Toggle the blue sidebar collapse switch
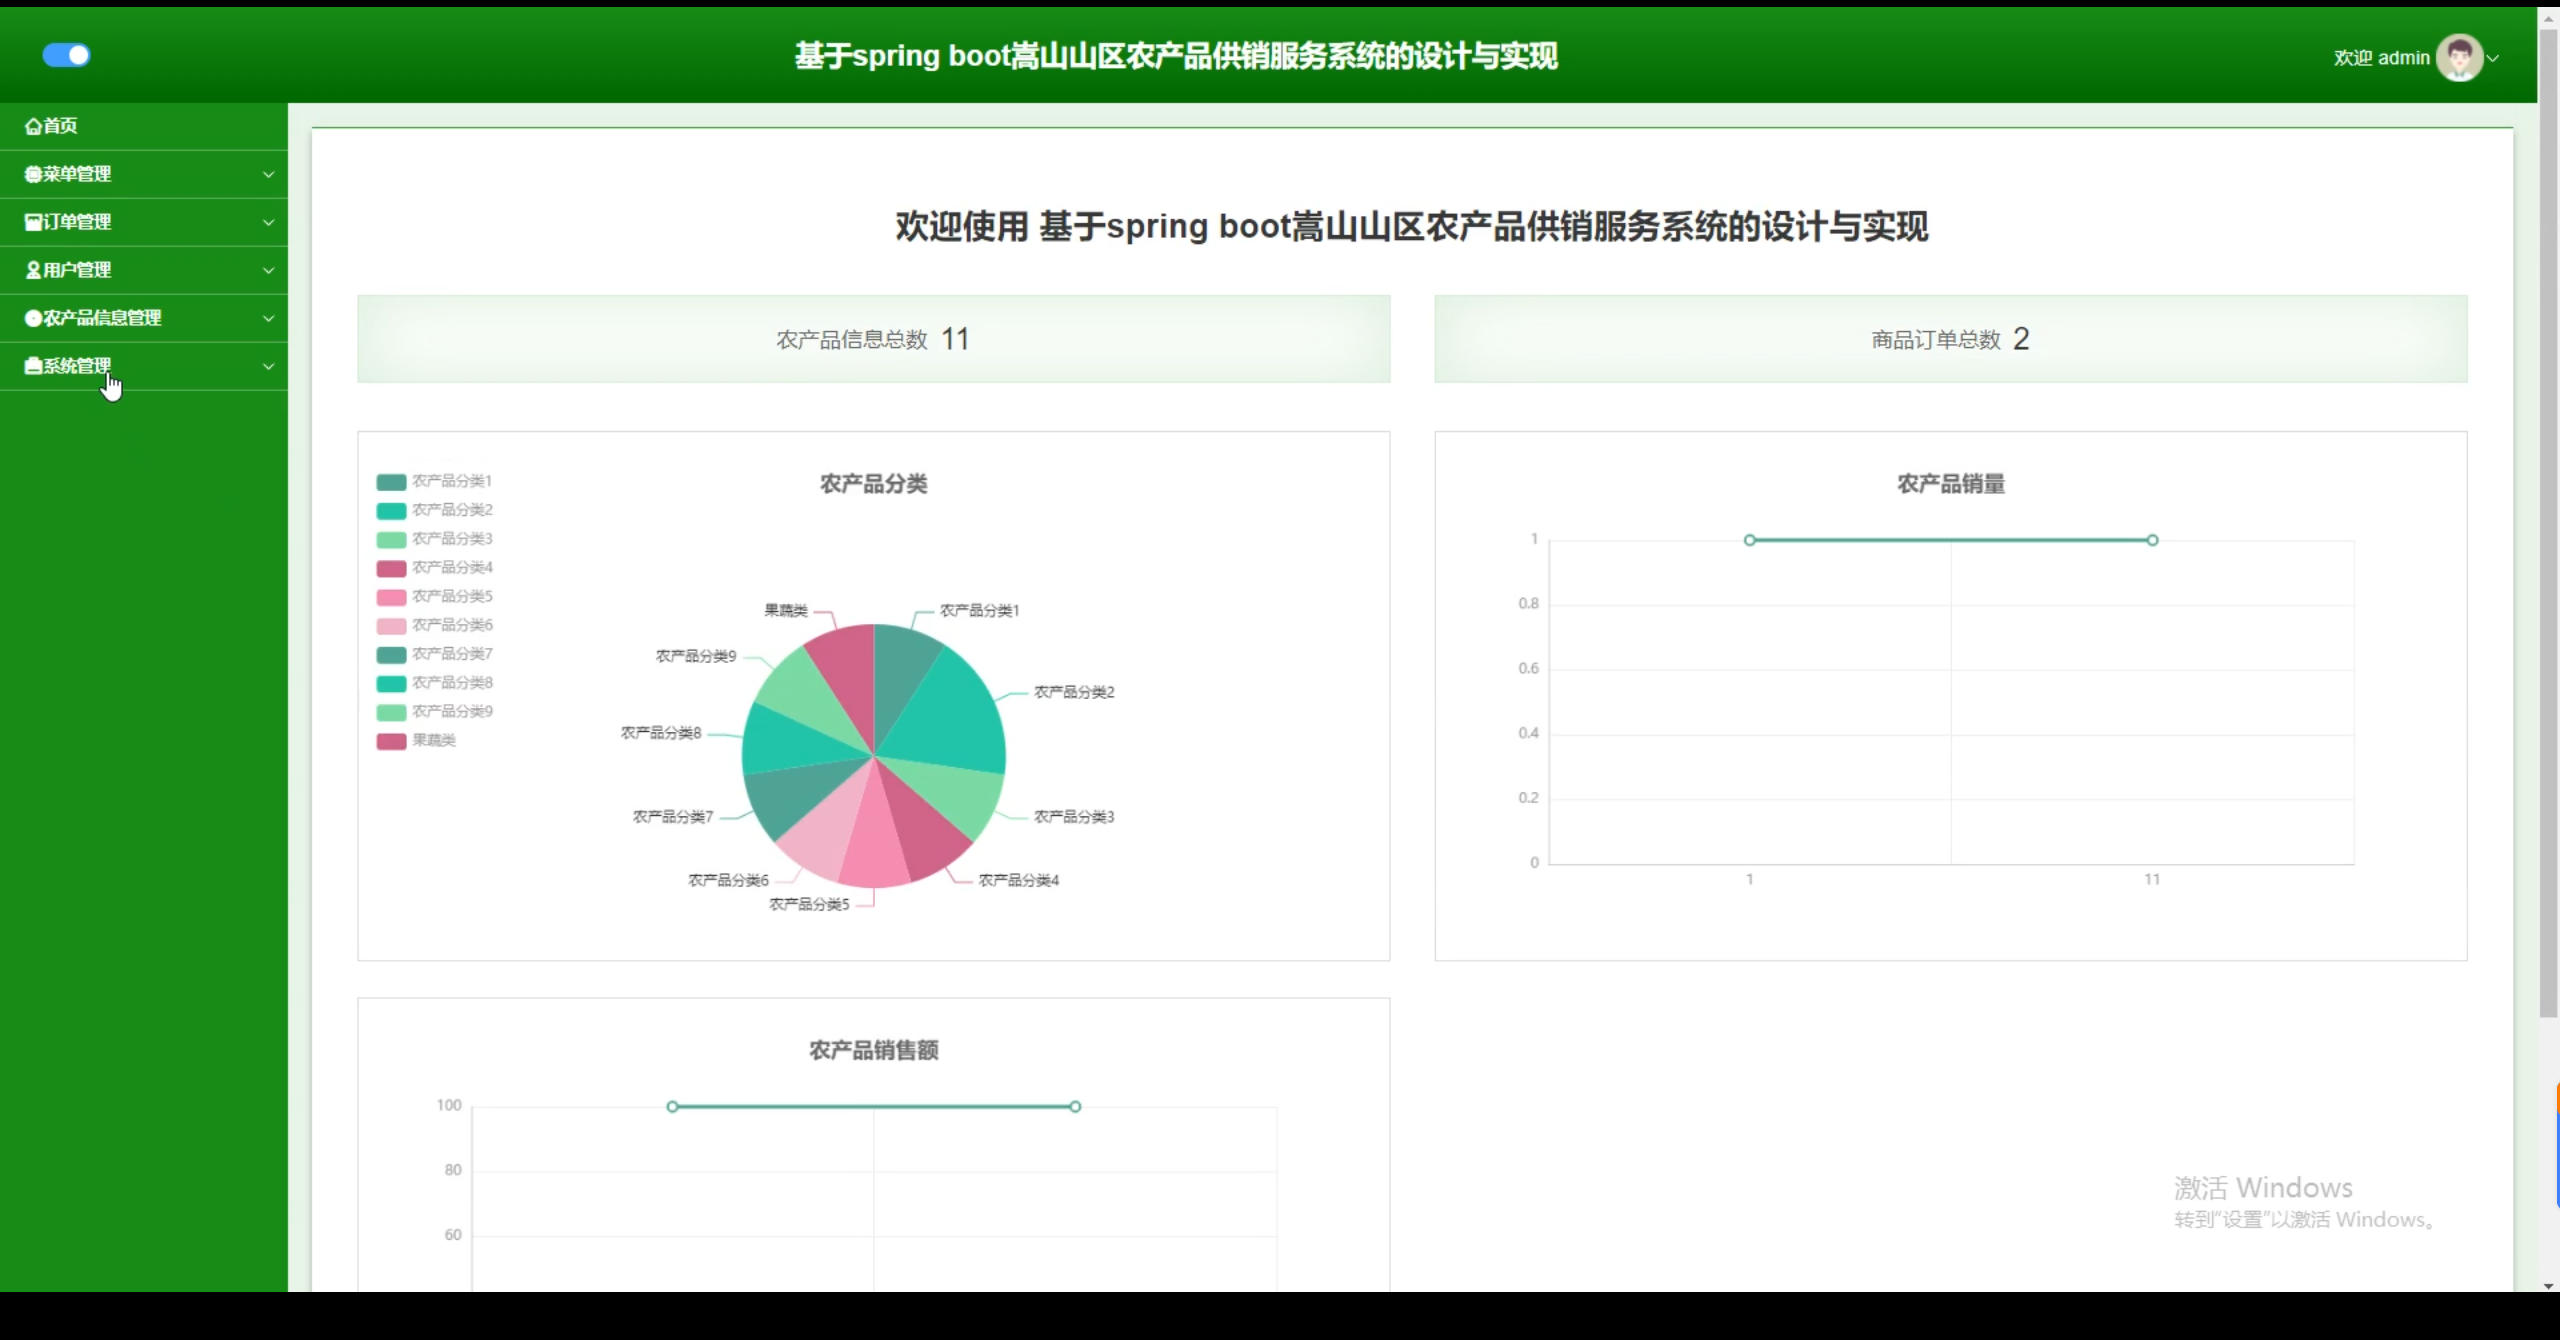Viewport: 2560px width, 1340px height. (x=66, y=55)
